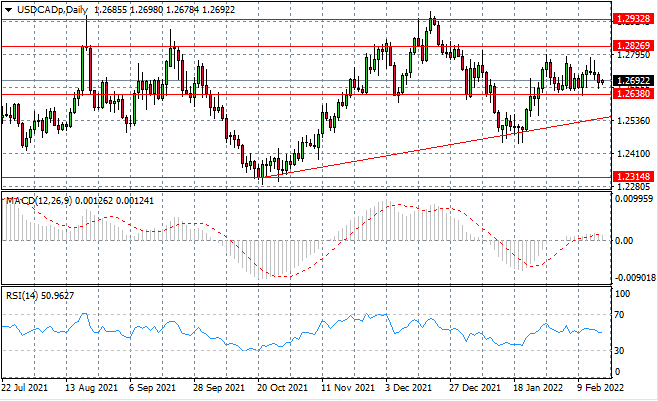Click the RSI scale level 70
Viewport: 658px width, 401px height.
pos(621,315)
